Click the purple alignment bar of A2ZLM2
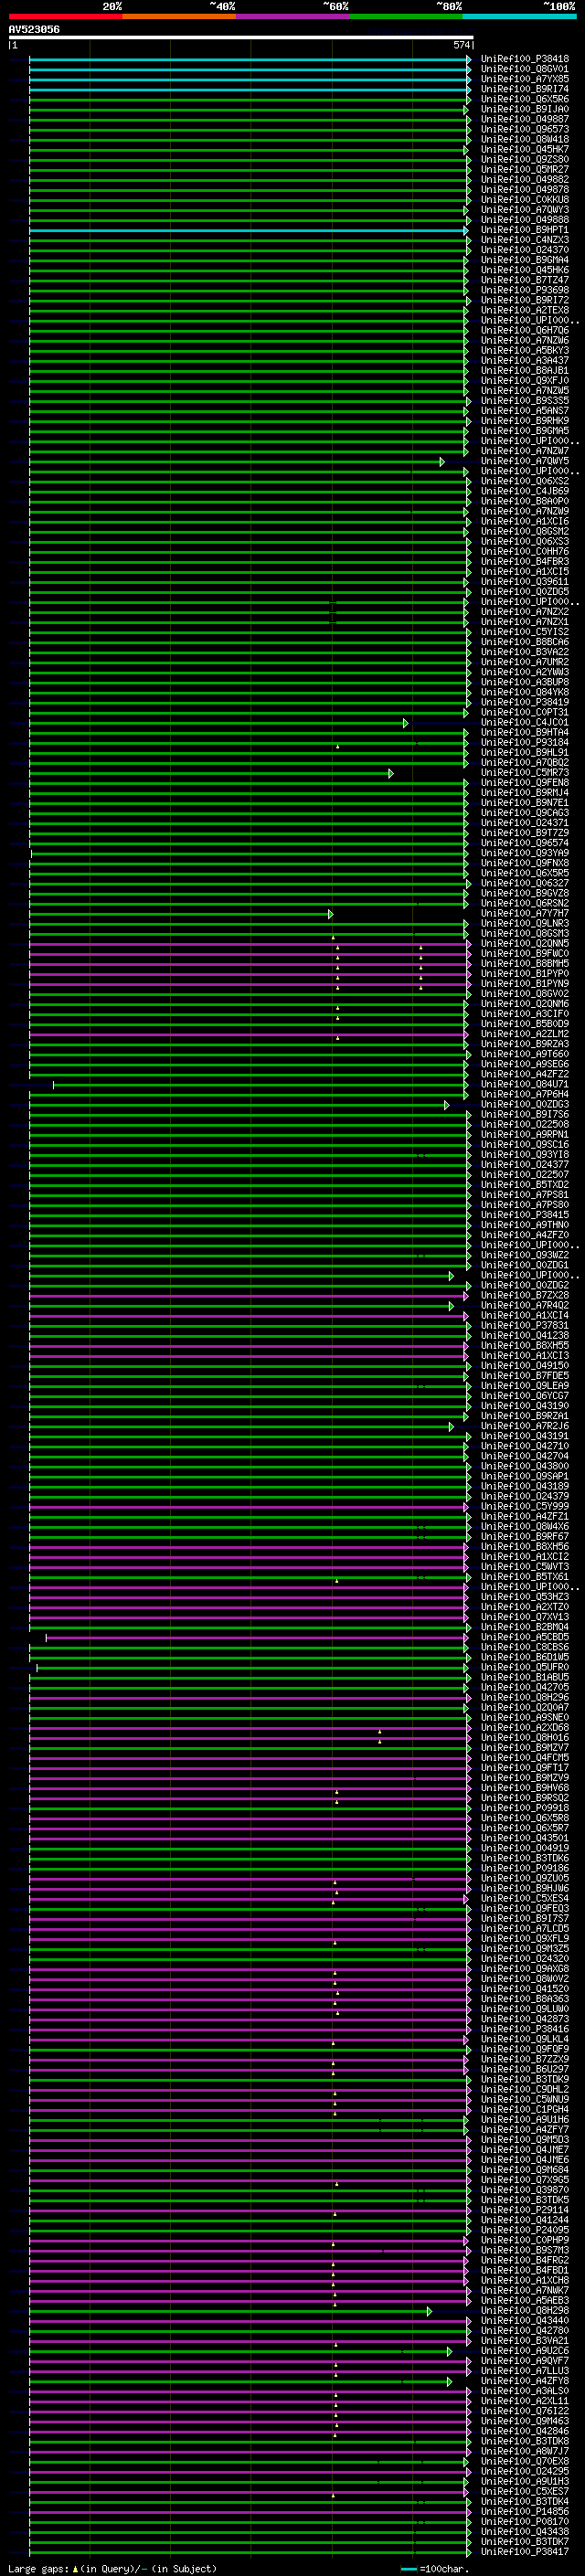The height and width of the screenshot is (2576, 585). [247, 1035]
